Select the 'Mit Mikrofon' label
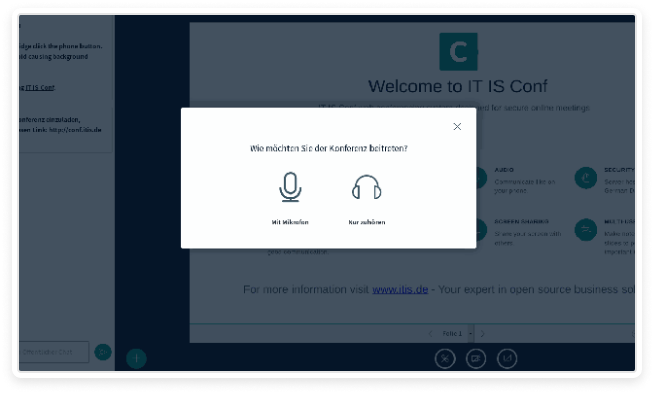This screenshot has width=654, height=394. tap(290, 222)
